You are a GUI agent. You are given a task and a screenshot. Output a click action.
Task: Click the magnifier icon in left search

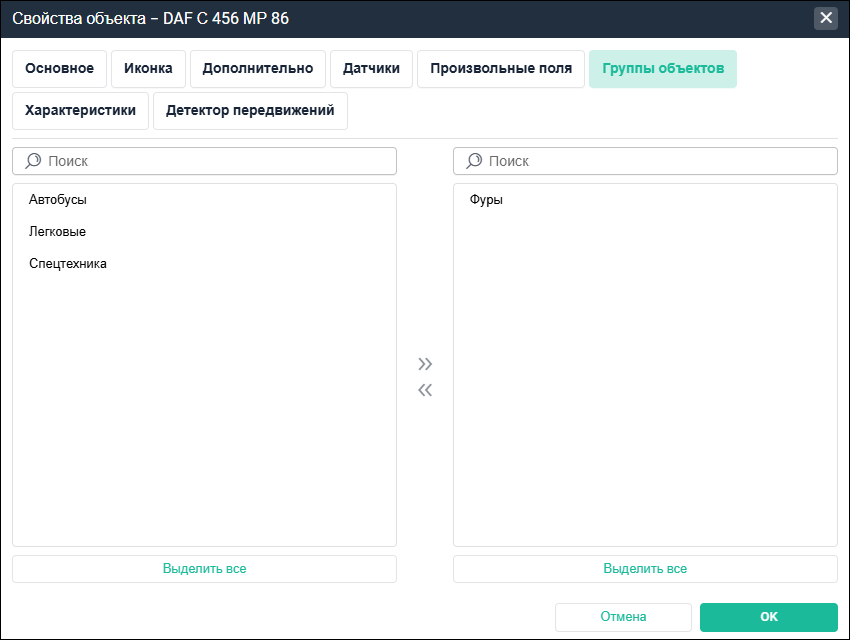pos(33,161)
